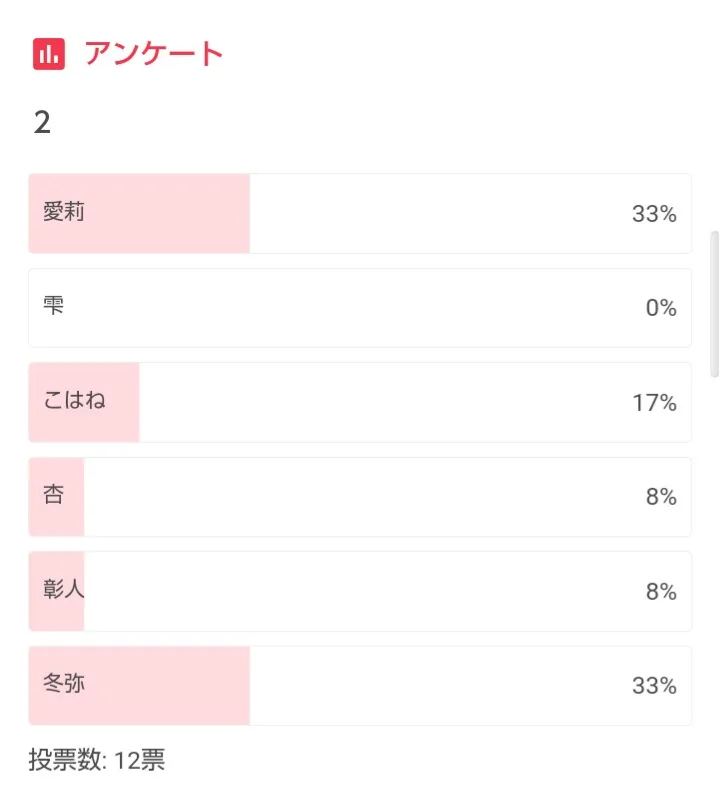Click the vertical scrollbar on the right
This screenshot has height=799, width=720.
point(714,304)
